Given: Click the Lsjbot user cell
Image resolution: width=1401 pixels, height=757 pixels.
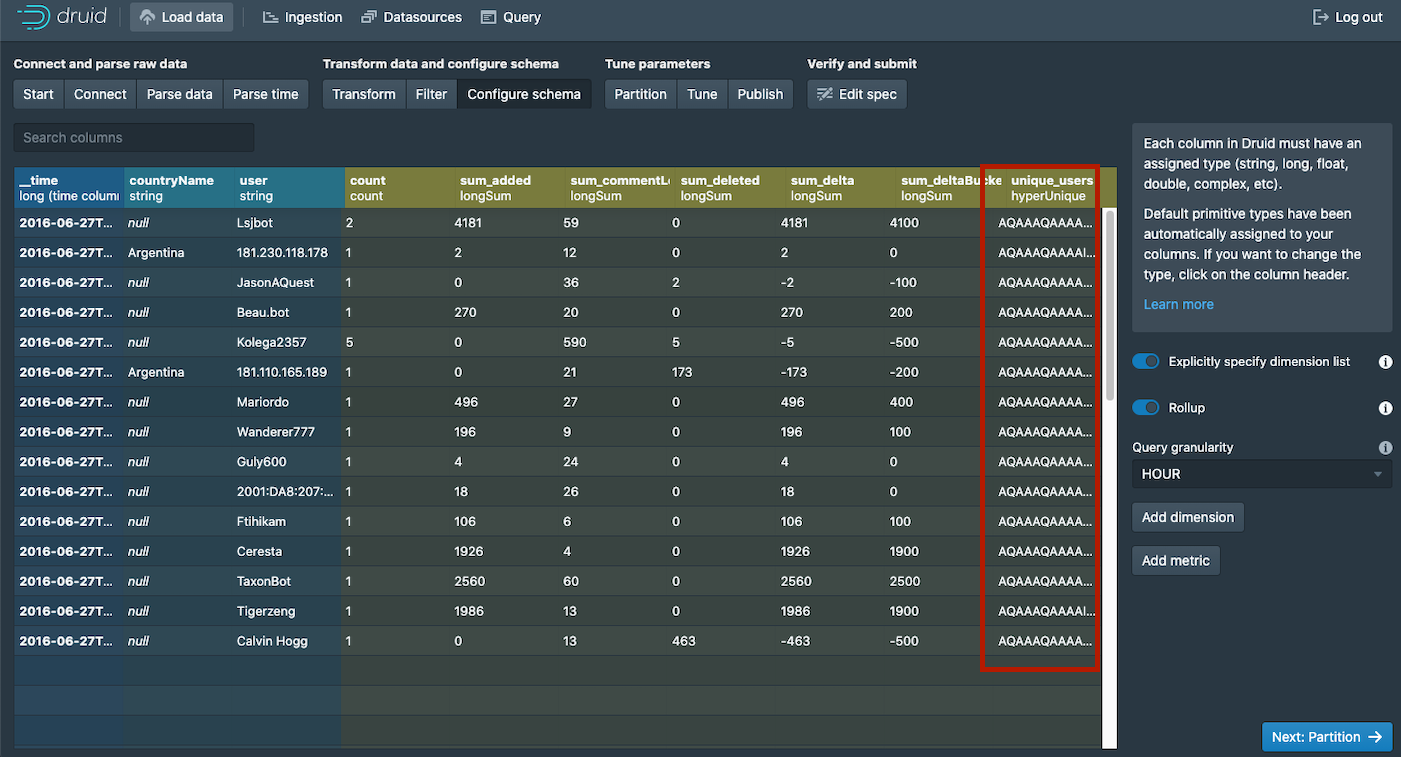Looking at the screenshot, I should tap(288, 223).
